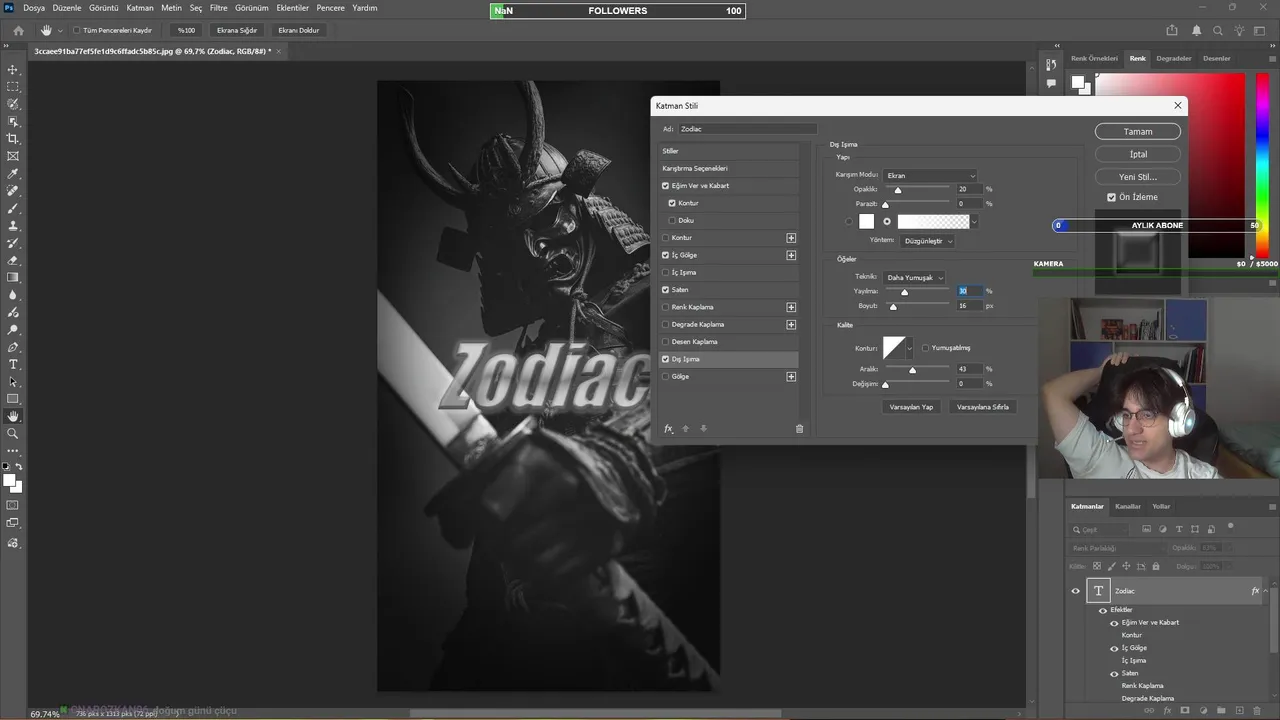Enable the Desen Kaplama checkbox

pyautogui.click(x=666, y=342)
